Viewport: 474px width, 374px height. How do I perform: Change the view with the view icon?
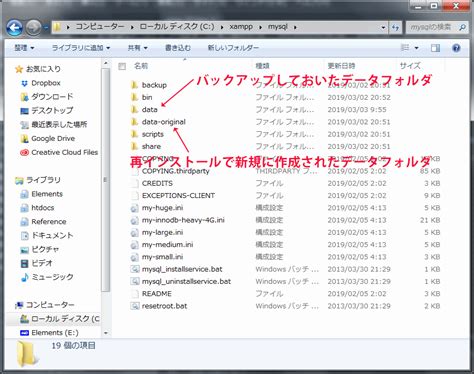[405, 48]
